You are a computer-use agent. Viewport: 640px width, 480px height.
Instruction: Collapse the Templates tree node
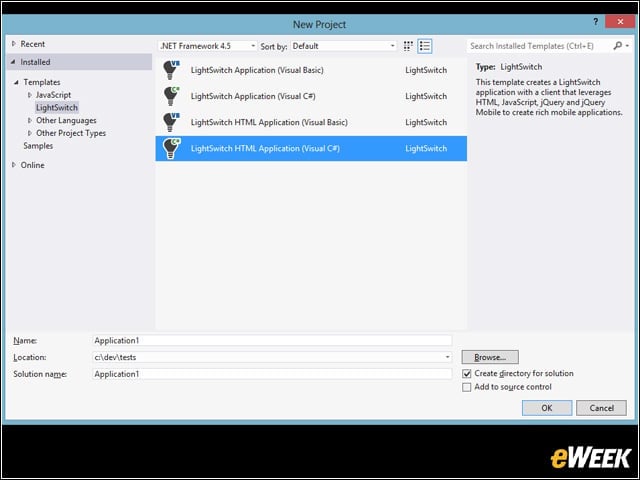(x=16, y=82)
